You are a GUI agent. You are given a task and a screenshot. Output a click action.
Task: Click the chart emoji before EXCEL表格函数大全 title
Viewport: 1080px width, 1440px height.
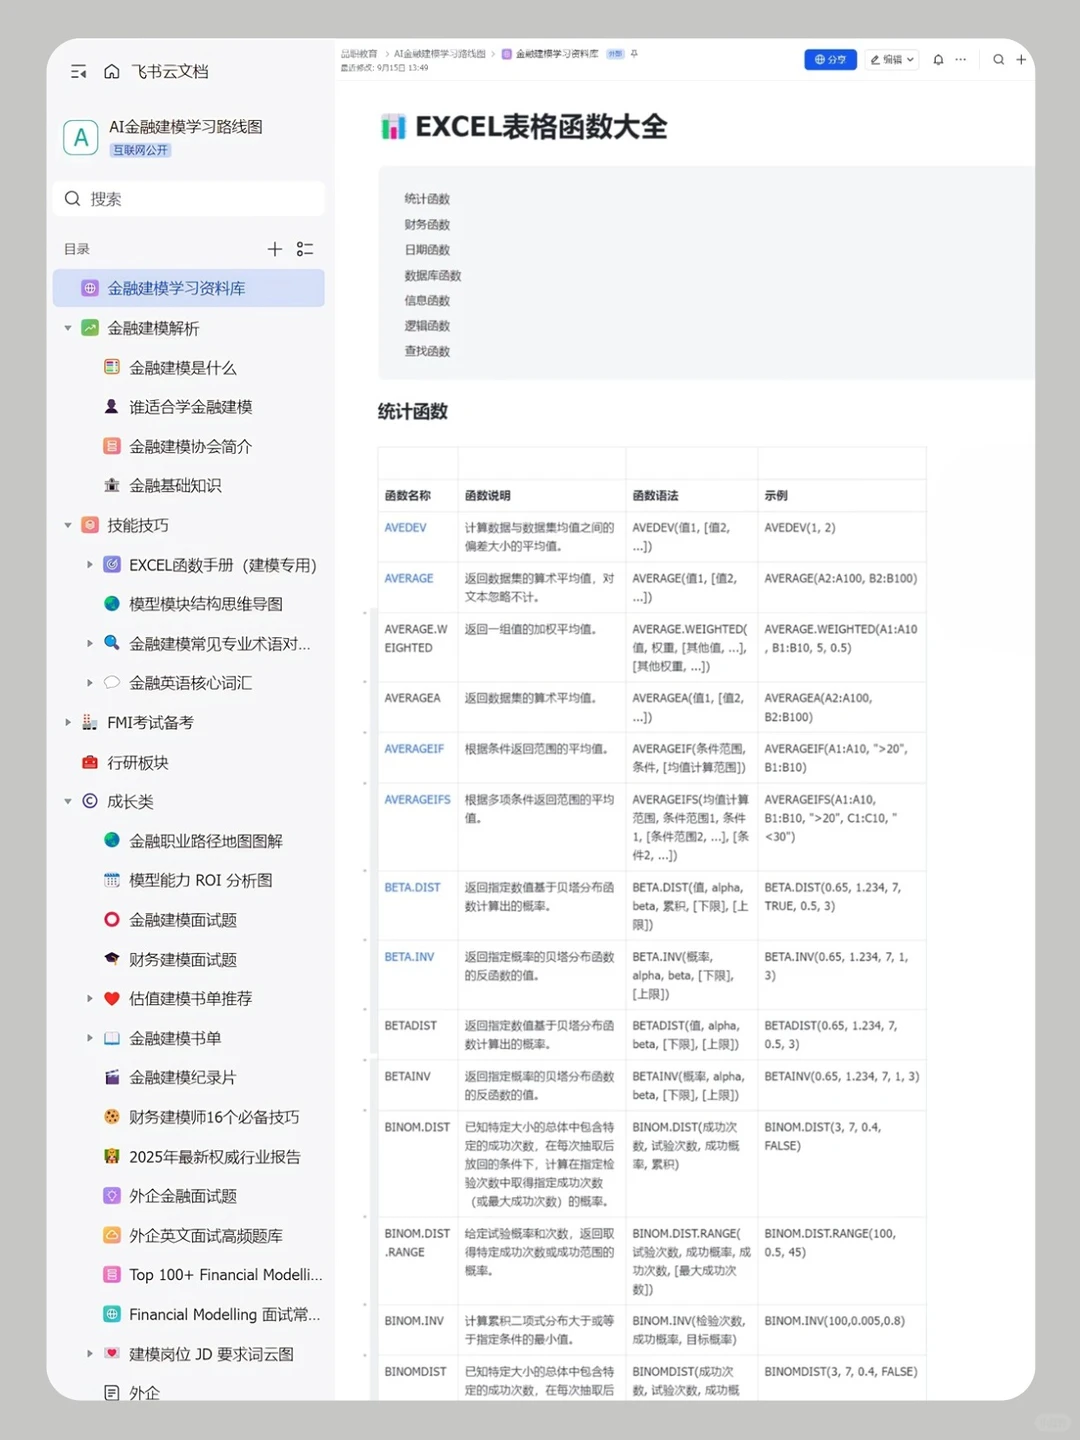point(393,128)
